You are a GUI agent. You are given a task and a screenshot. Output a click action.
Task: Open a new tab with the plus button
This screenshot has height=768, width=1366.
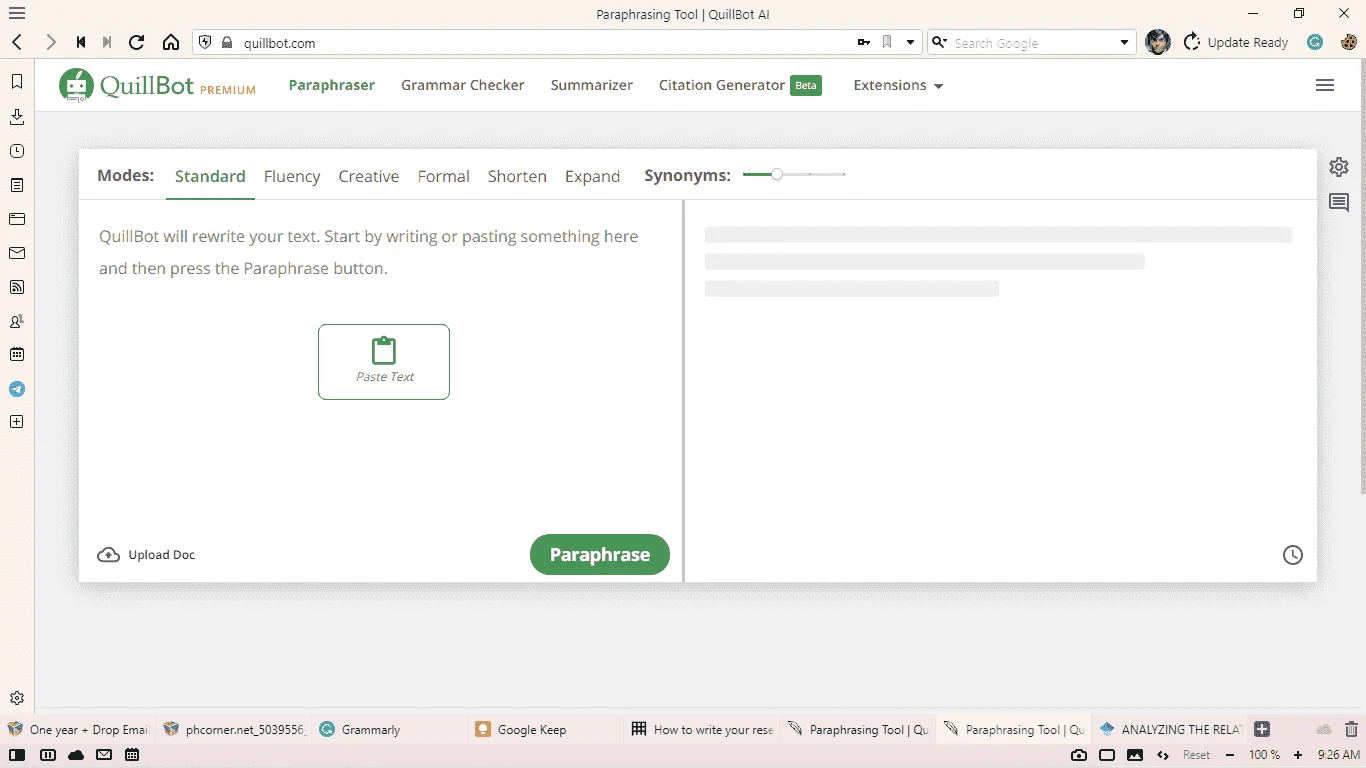[x=1262, y=729]
